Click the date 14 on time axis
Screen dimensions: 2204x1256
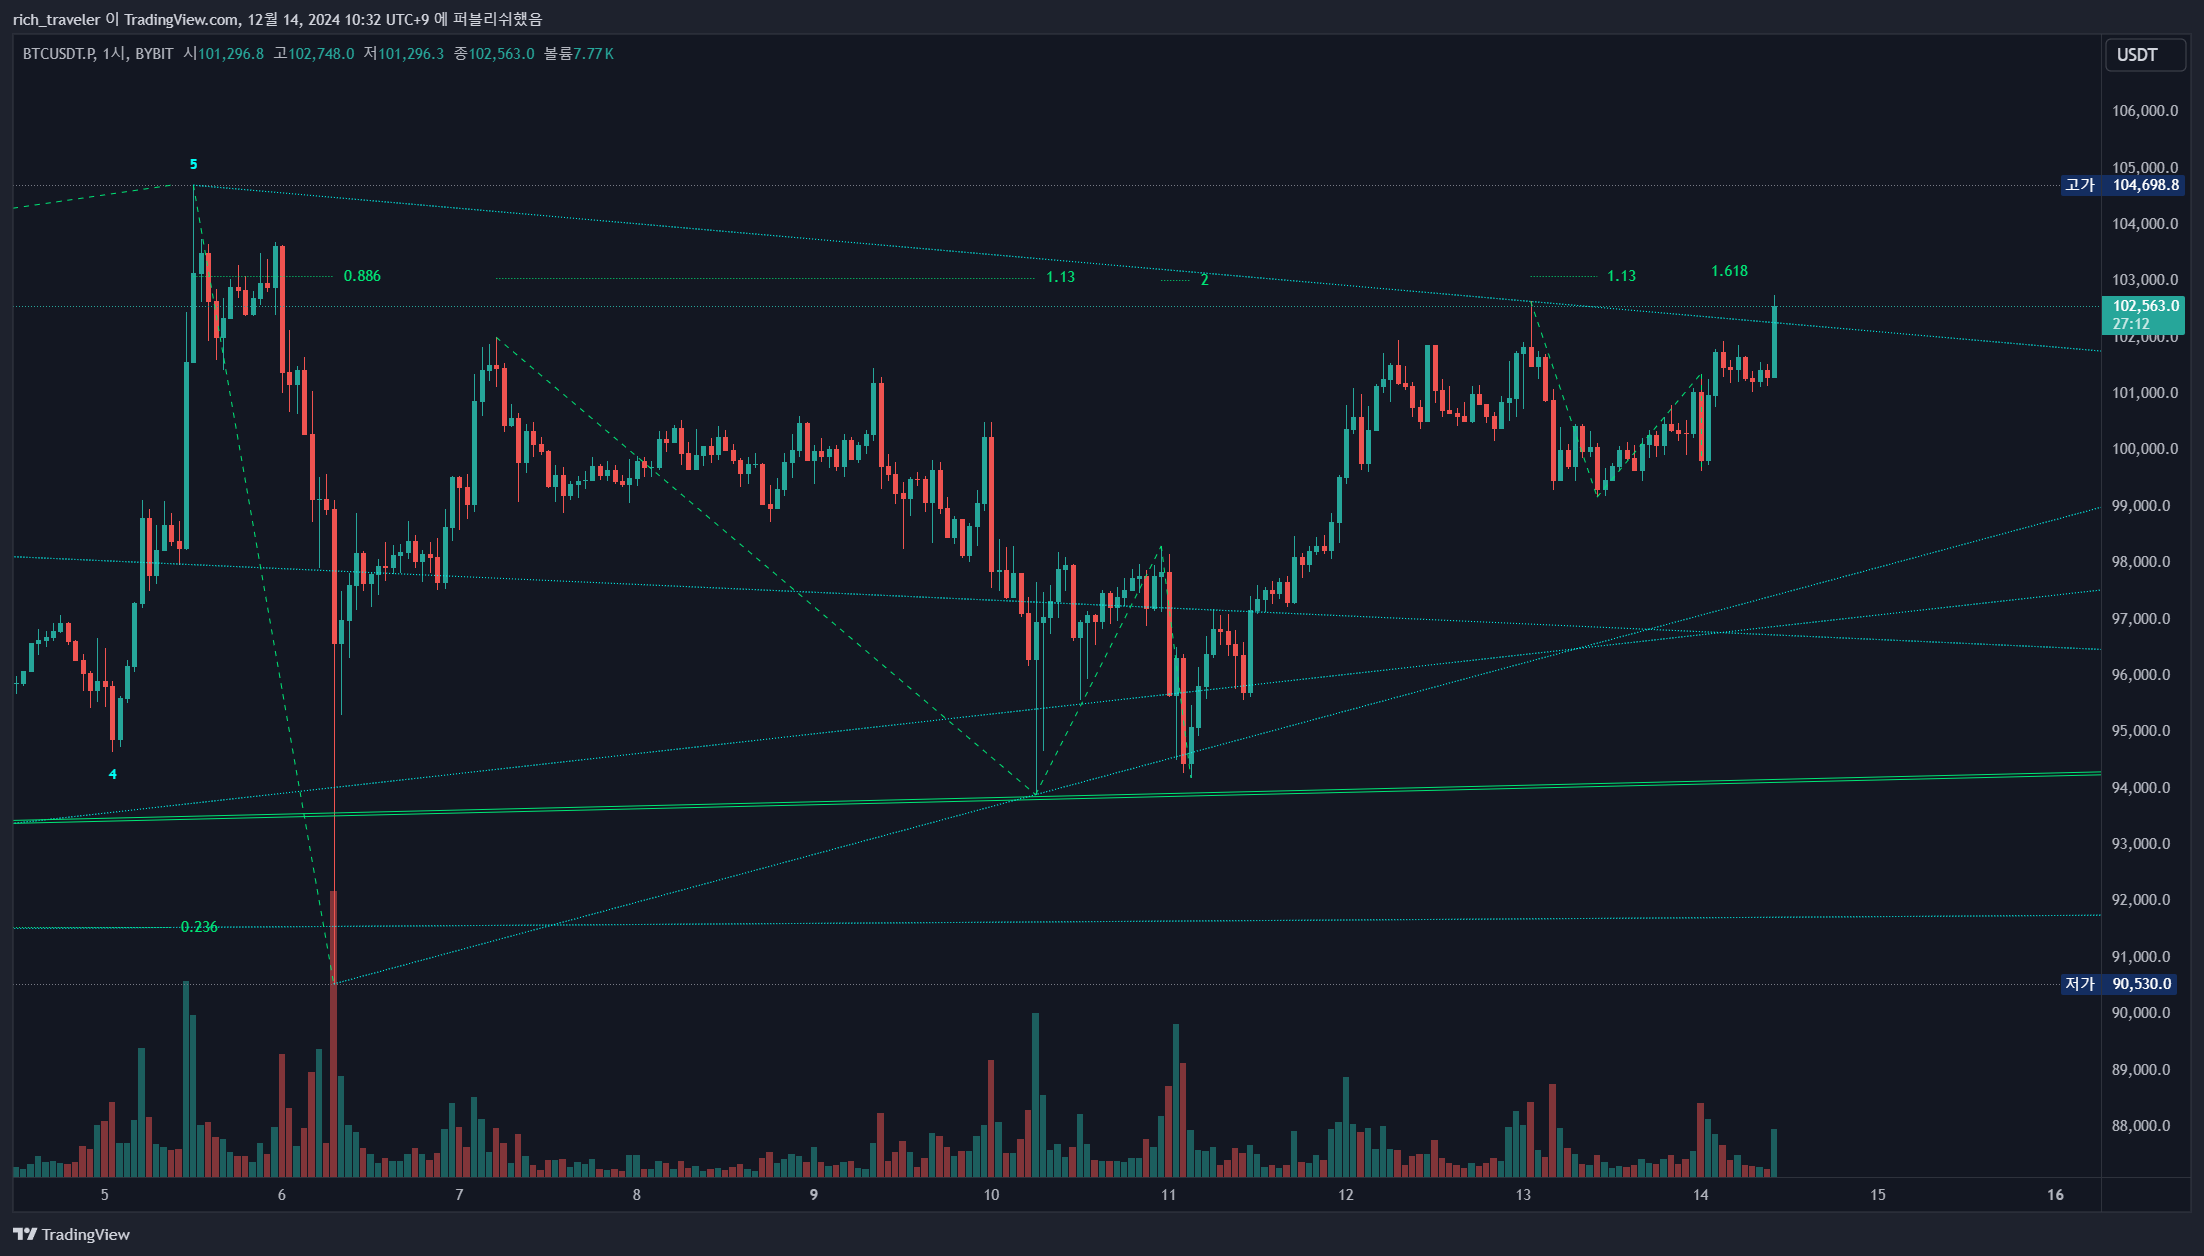pyautogui.click(x=1701, y=1194)
